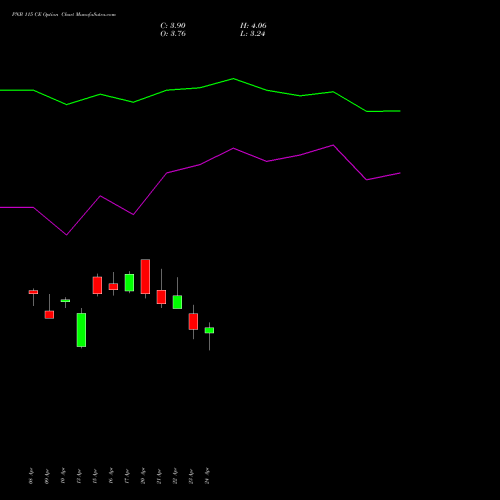Click the thin green candle on 10 Apr
The width and height of the screenshot is (500, 500).
click(x=65, y=301)
